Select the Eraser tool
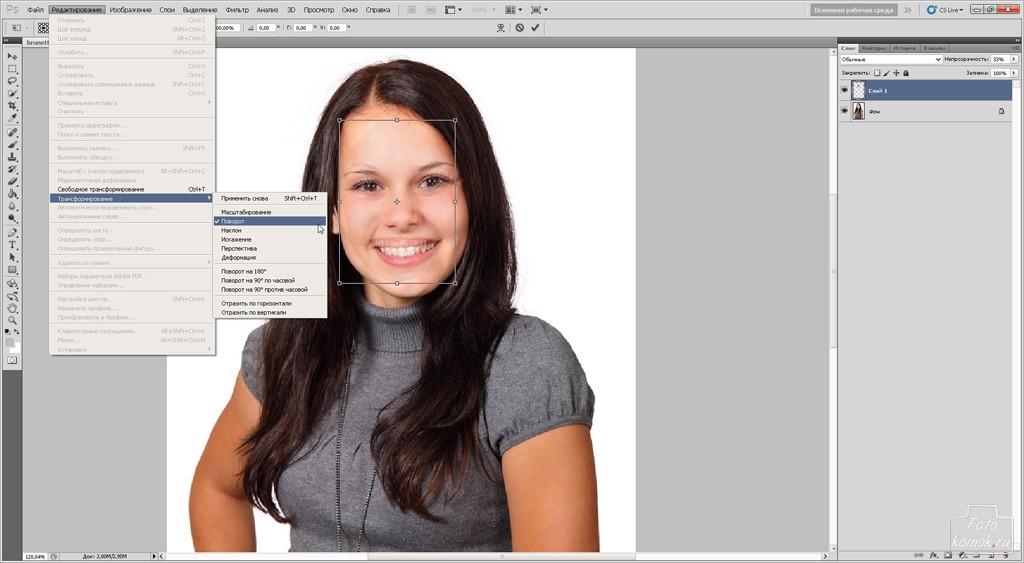 coord(12,182)
